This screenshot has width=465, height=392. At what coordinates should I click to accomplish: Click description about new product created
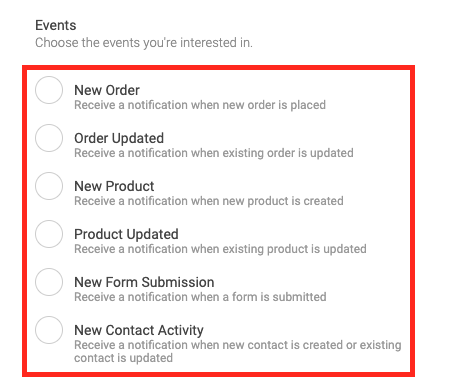(209, 201)
